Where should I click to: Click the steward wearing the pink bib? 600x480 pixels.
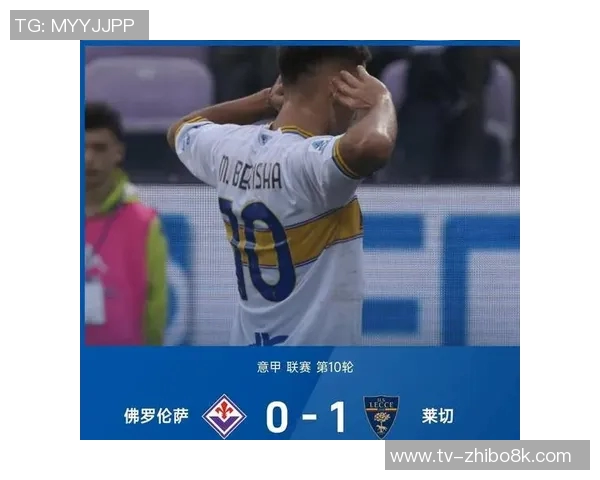click(x=122, y=226)
